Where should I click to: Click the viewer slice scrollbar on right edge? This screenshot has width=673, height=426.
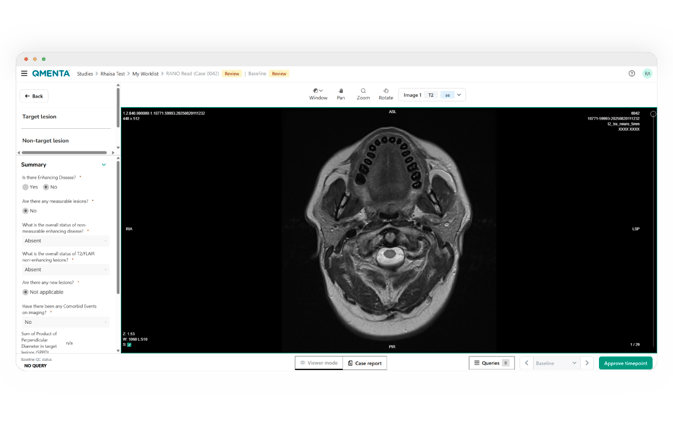click(653, 232)
